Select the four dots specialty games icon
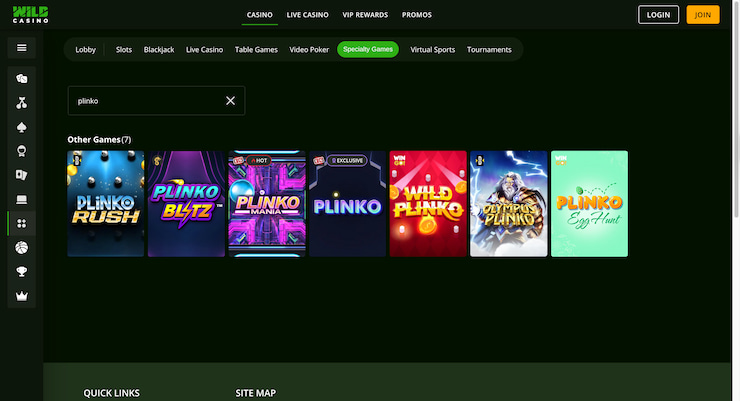 (21, 224)
